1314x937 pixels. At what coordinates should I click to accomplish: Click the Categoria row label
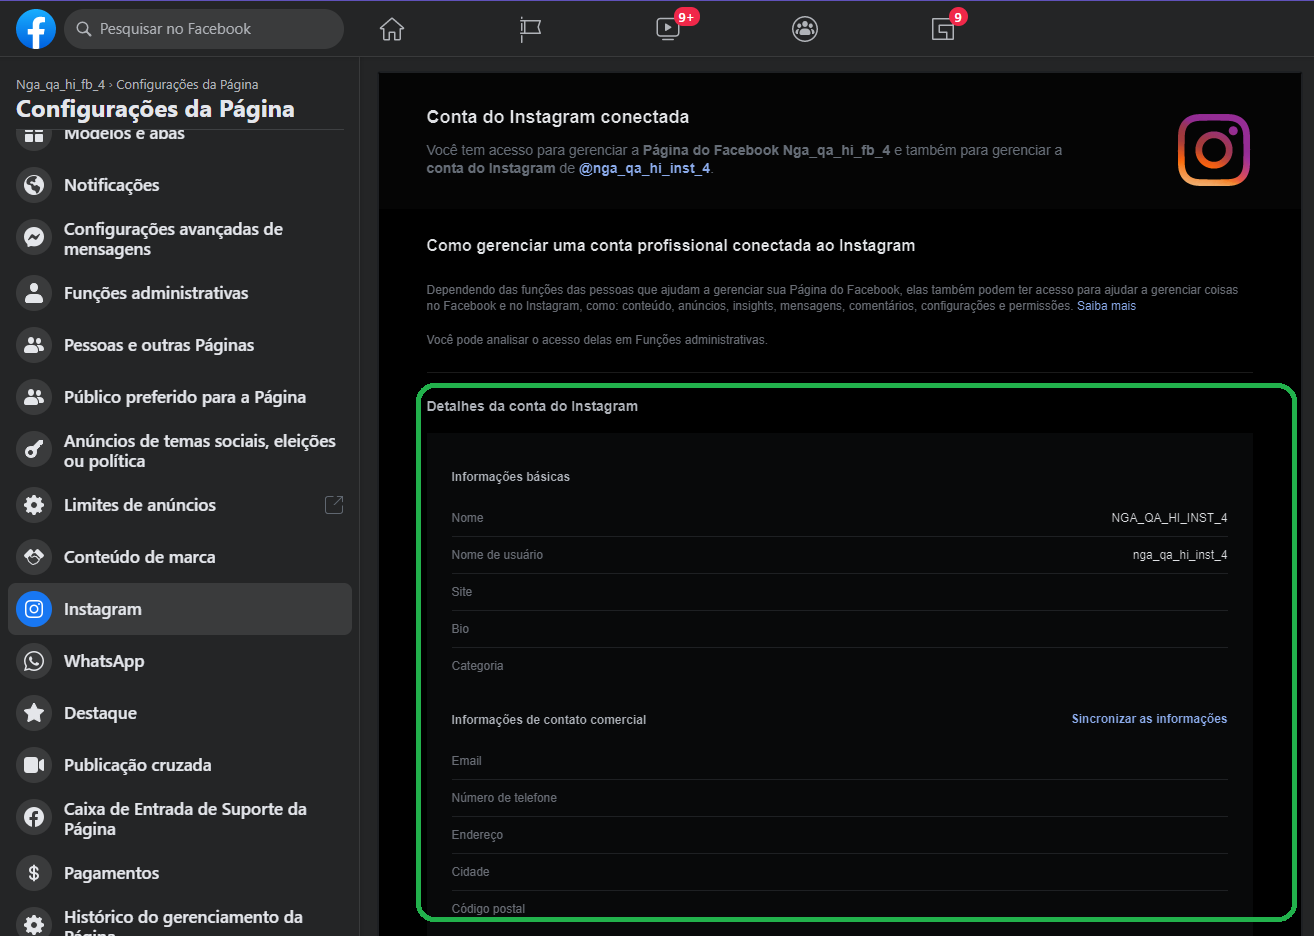click(x=477, y=666)
